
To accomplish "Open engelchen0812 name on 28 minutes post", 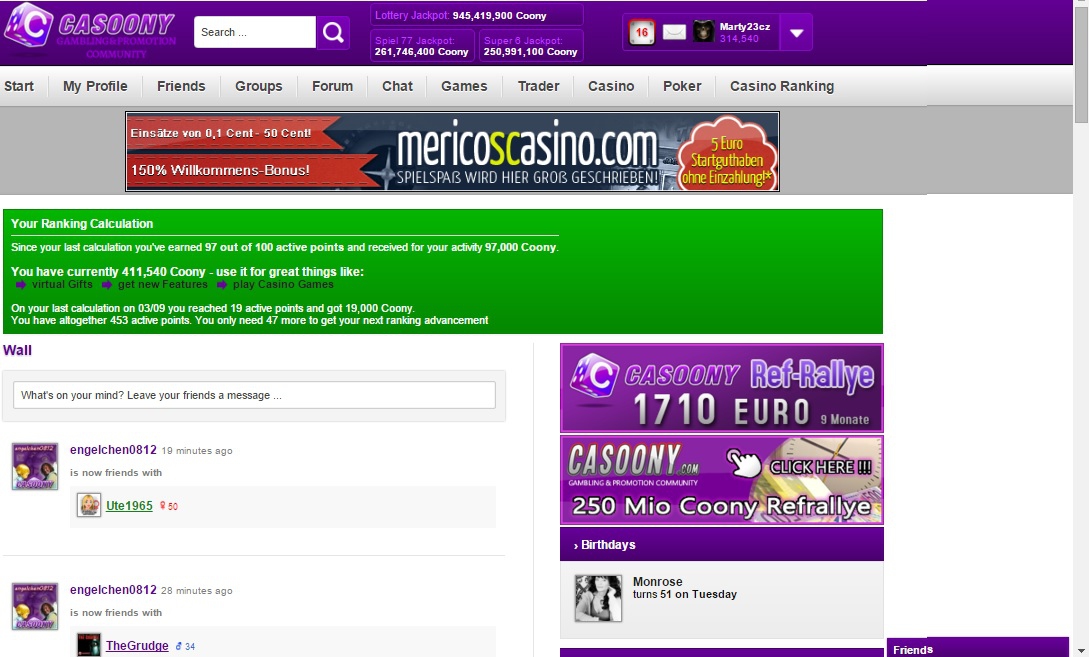I will click(113, 590).
